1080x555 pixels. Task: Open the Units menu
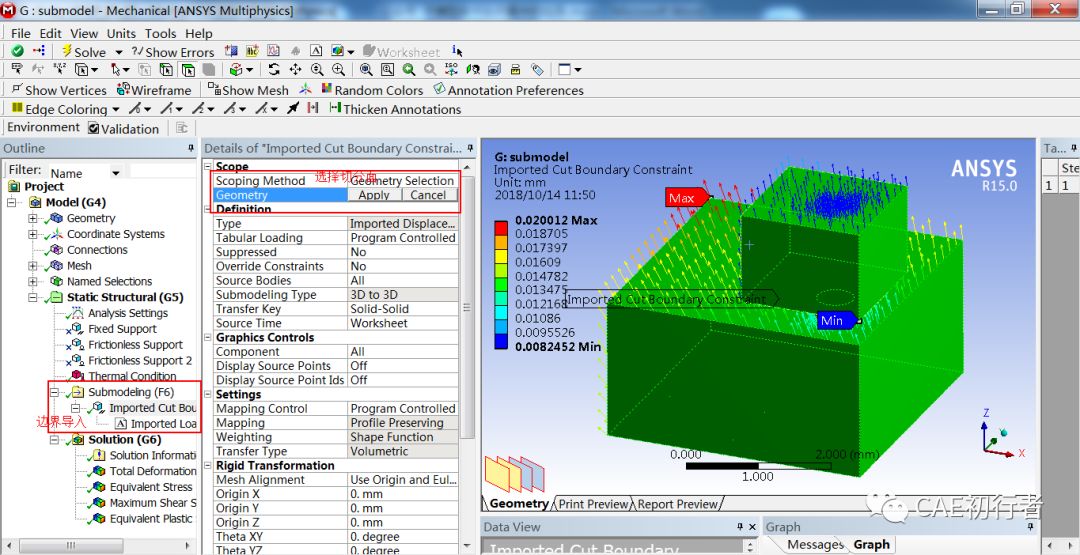tap(121, 33)
